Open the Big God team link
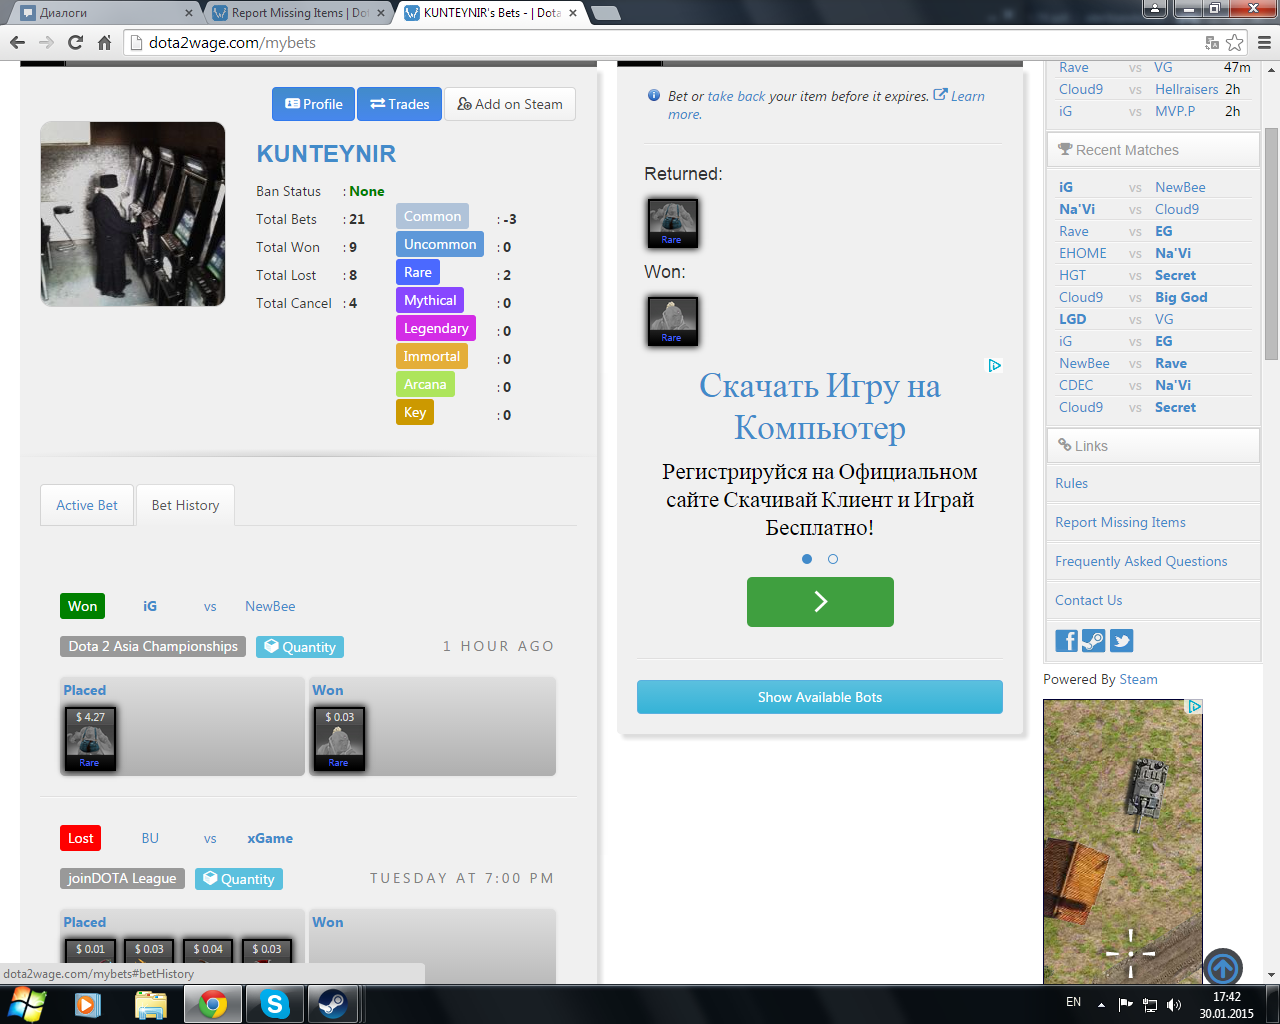 pos(1181,297)
